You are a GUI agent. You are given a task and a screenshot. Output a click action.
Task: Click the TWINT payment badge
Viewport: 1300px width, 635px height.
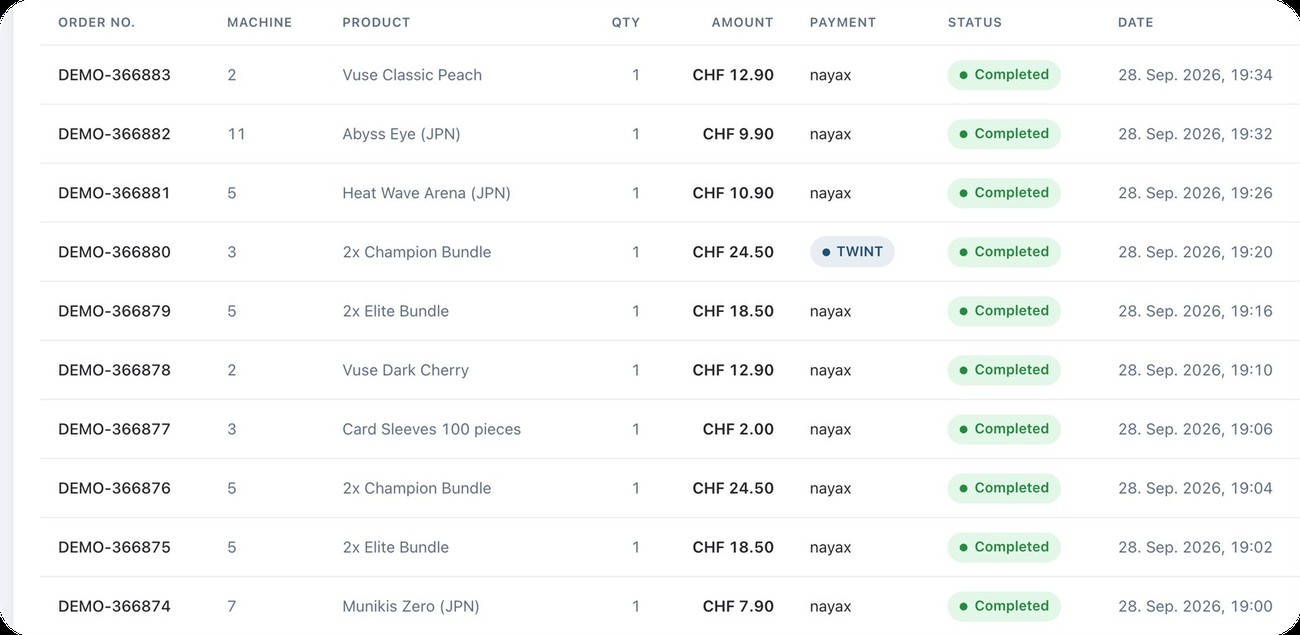pyautogui.click(x=852, y=252)
